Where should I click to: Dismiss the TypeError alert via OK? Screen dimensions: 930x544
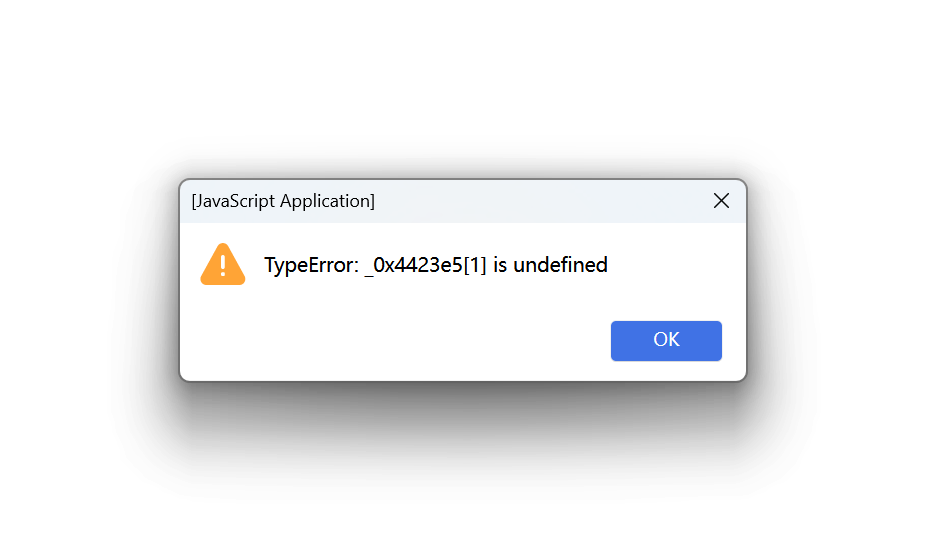point(666,341)
